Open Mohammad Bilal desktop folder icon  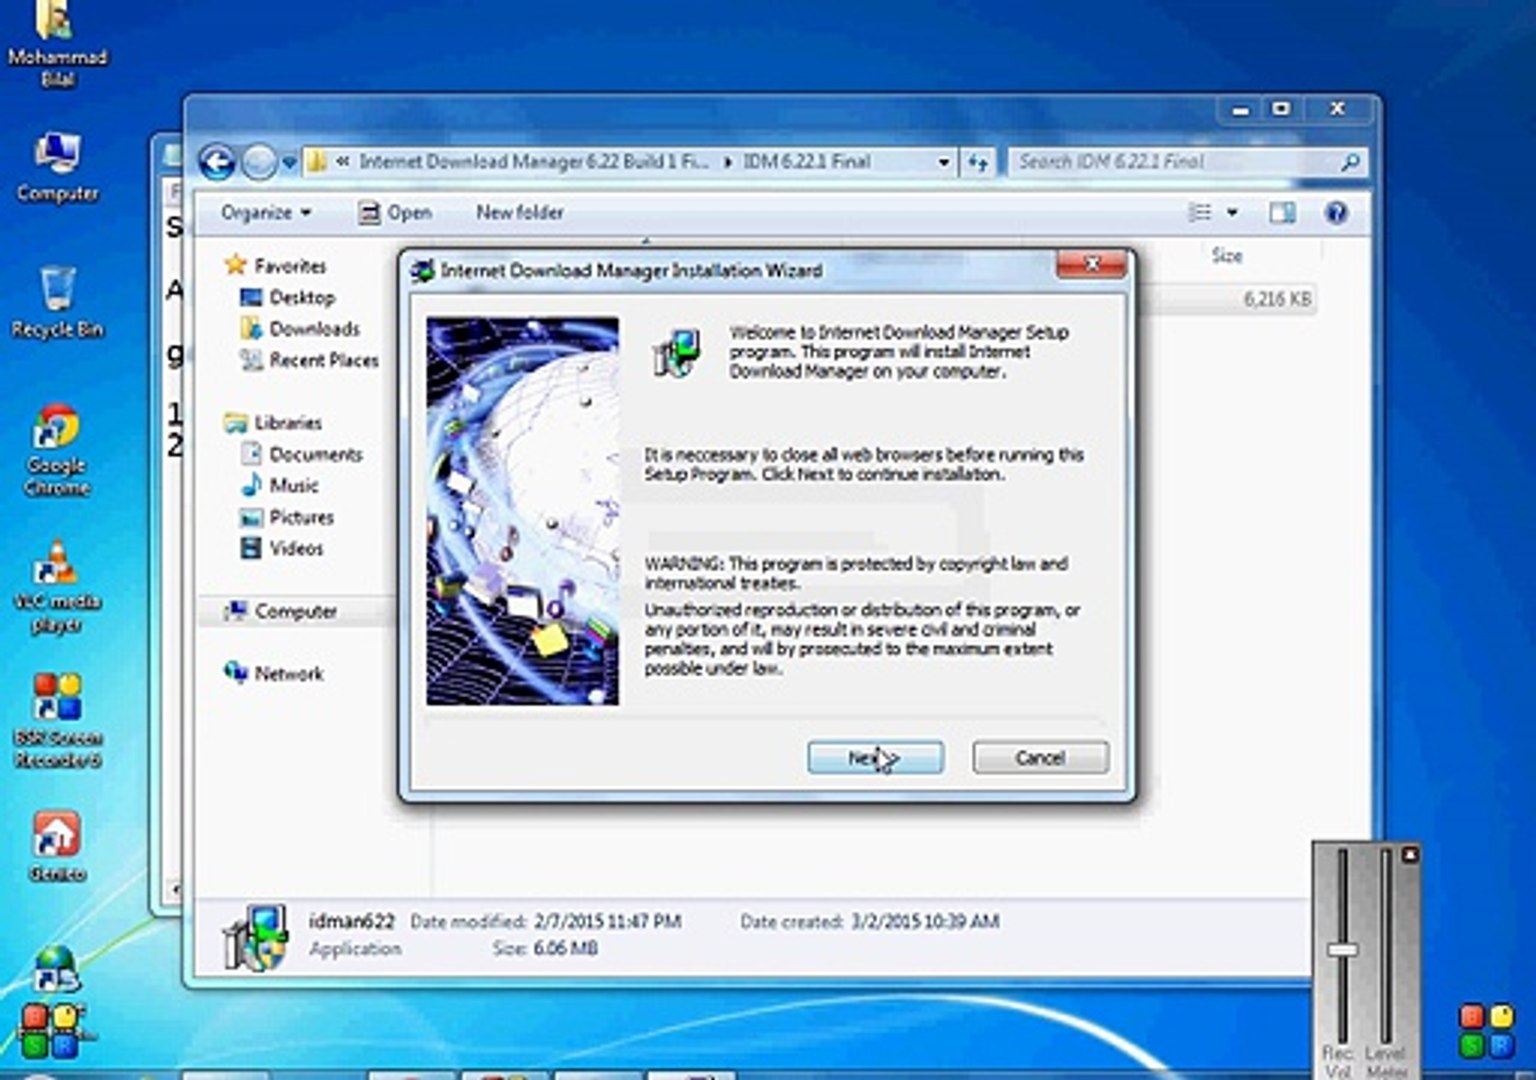[x=57, y=43]
